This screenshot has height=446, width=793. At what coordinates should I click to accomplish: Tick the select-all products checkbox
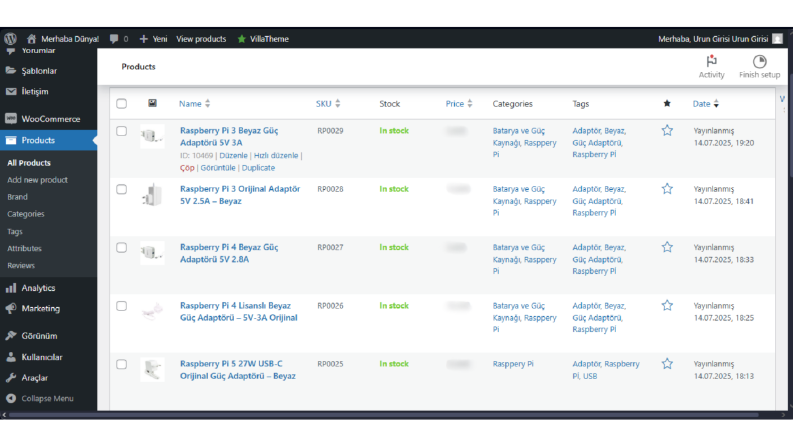tap(121, 104)
